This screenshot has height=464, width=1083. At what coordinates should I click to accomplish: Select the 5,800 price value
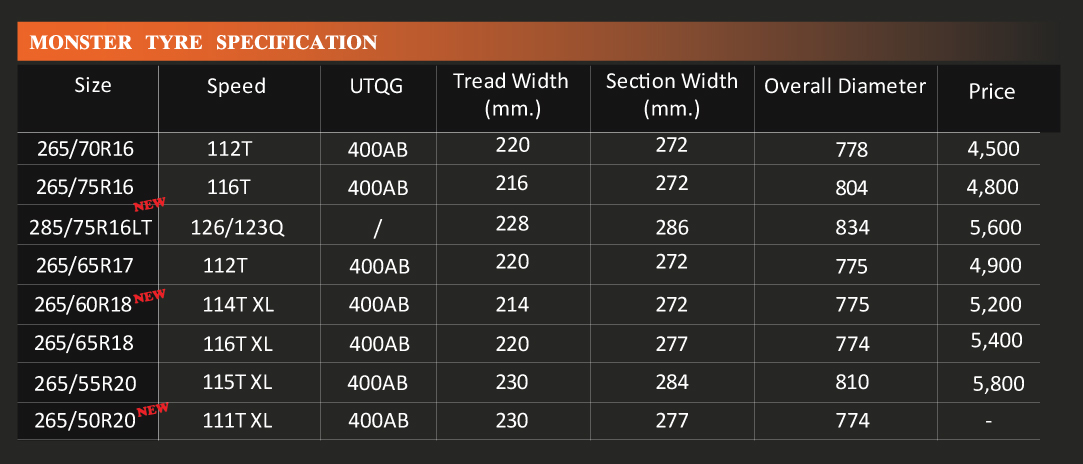pos(997,382)
